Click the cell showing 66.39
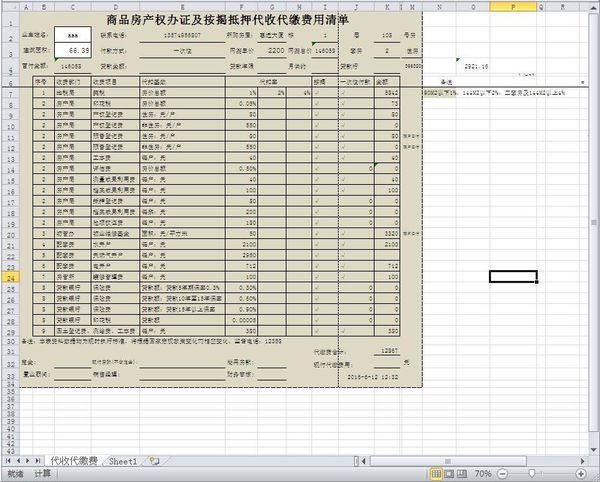 [73, 50]
